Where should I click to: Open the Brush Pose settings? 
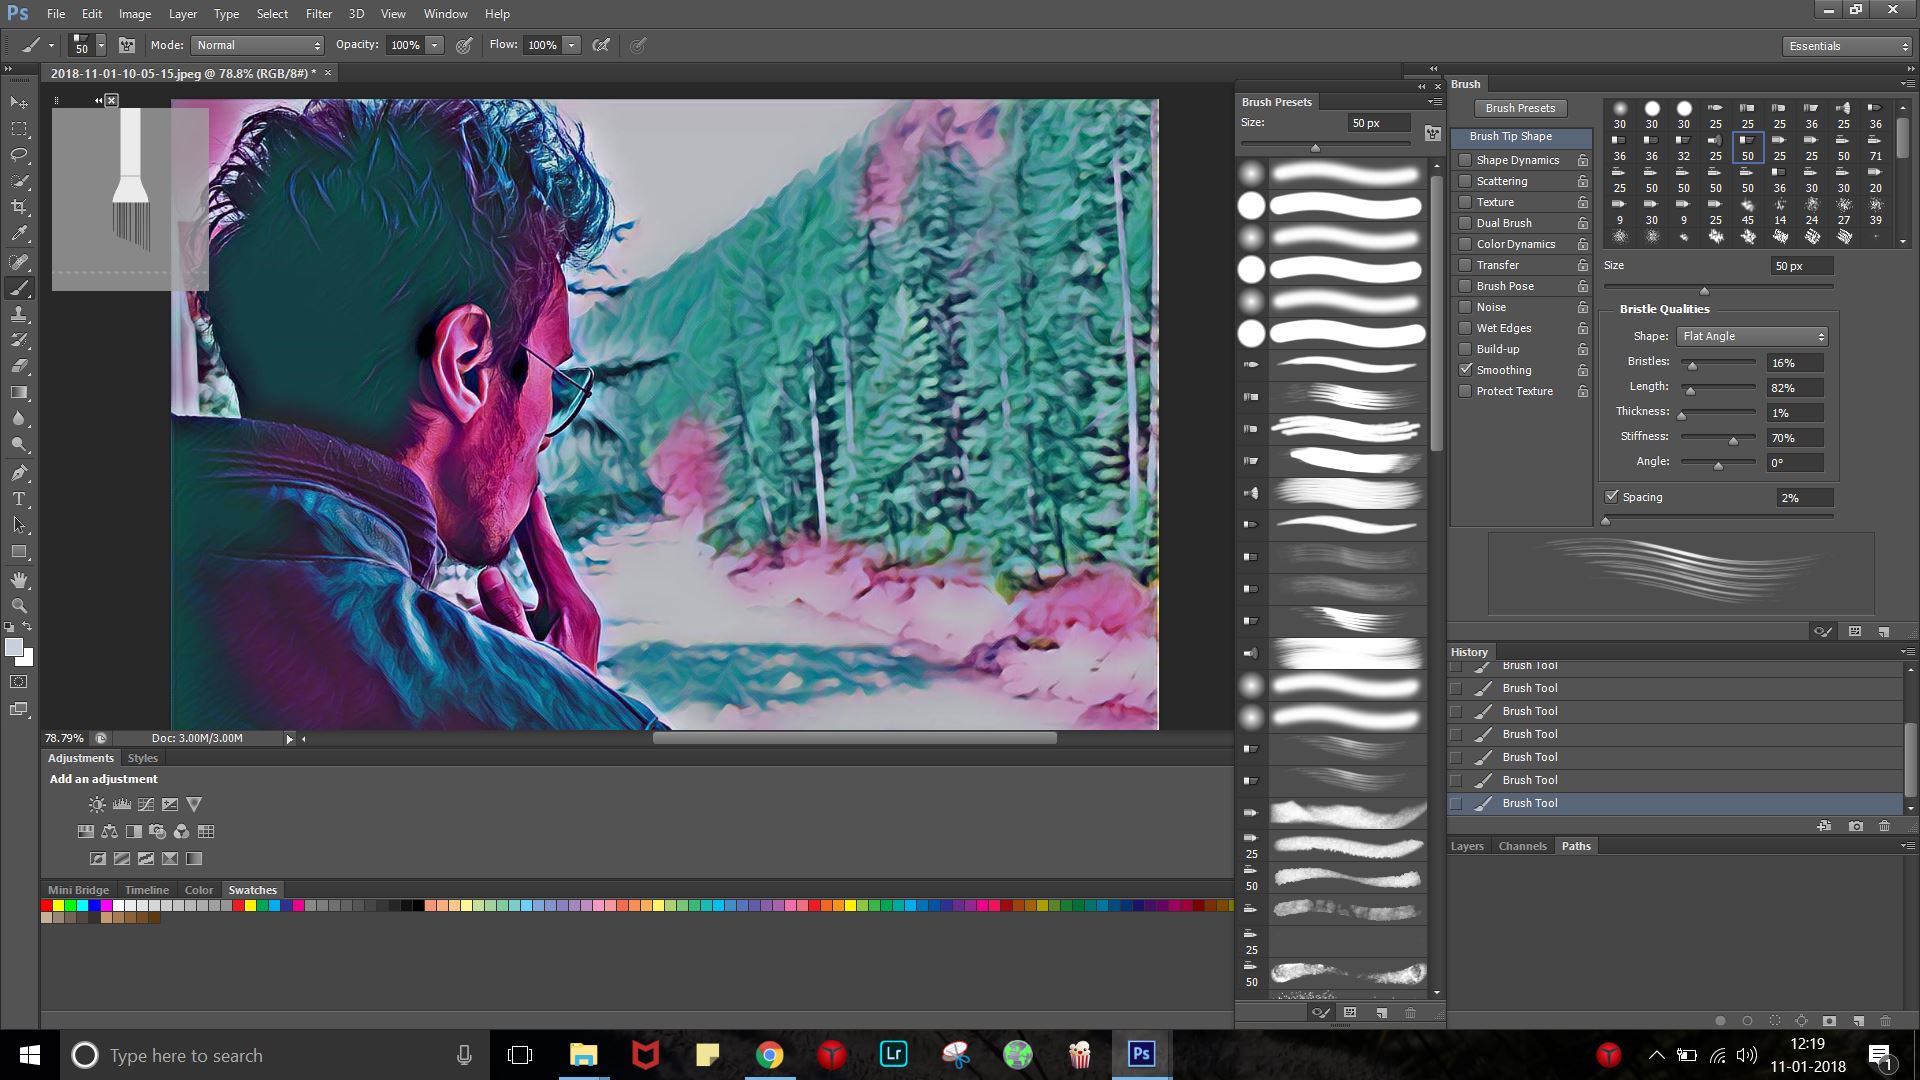(x=1505, y=286)
